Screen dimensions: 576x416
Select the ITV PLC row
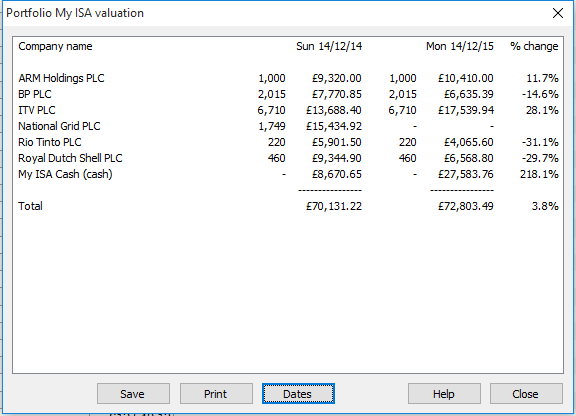288,110
